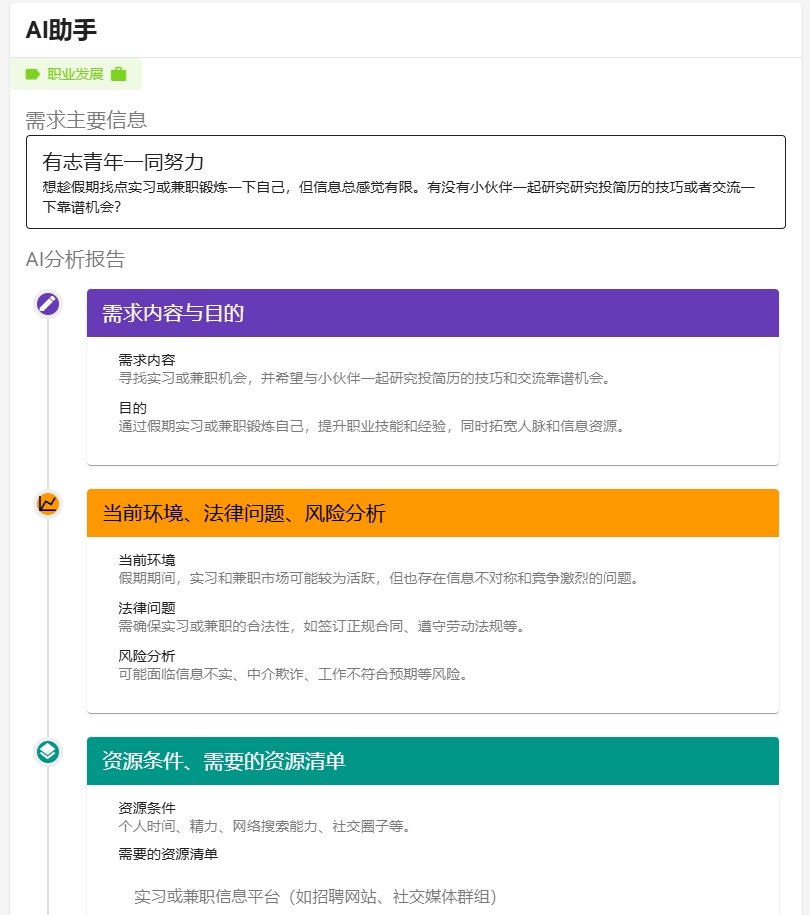Select the 当前环境 item label
810x915 pixels.
pos(146,560)
